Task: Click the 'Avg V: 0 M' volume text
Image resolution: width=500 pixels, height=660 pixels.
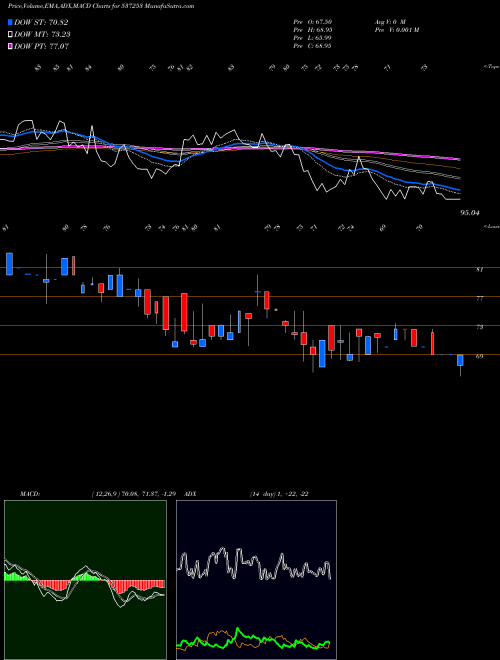Action: [x=389, y=21]
